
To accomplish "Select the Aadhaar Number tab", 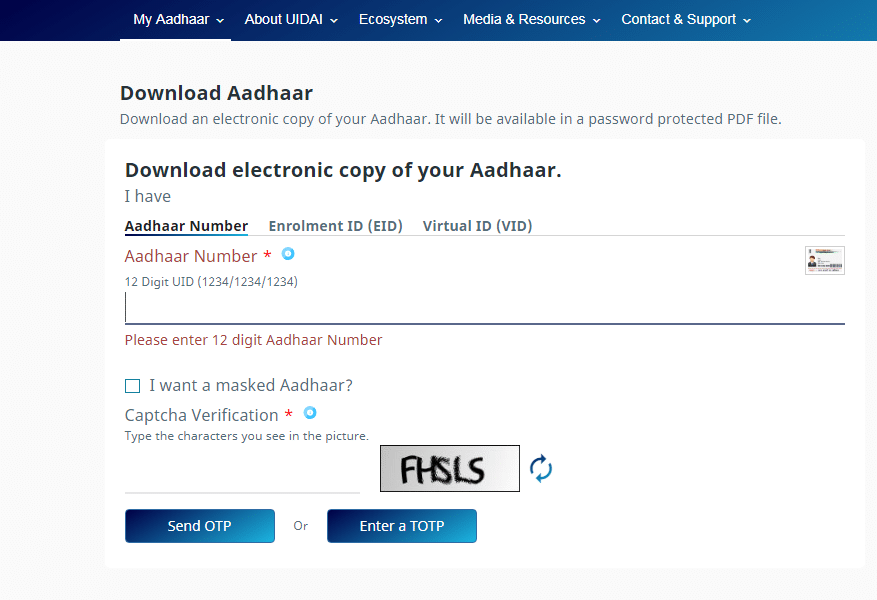I will [186, 226].
